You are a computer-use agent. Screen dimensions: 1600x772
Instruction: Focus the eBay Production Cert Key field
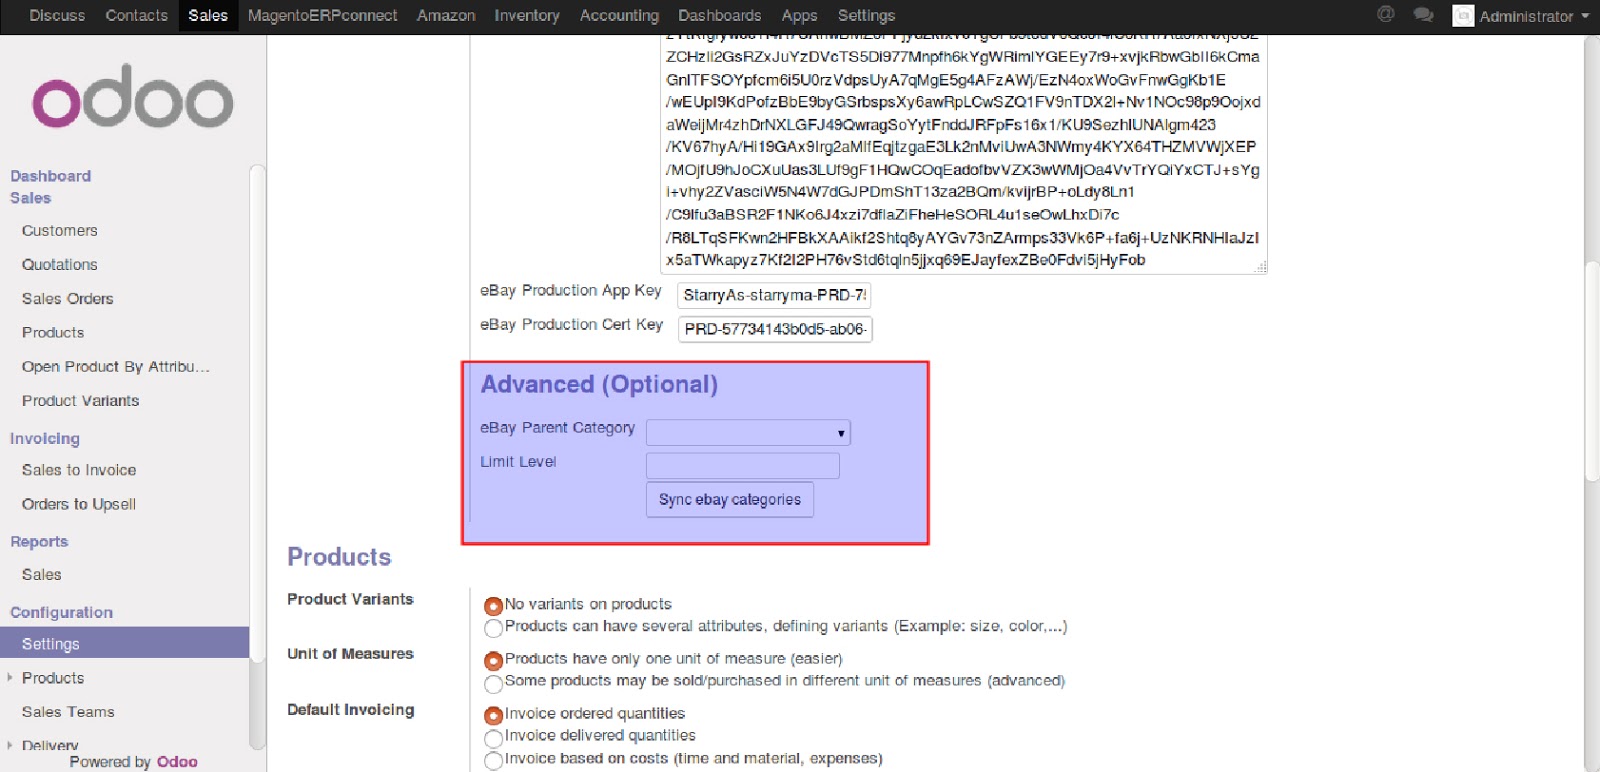(775, 329)
